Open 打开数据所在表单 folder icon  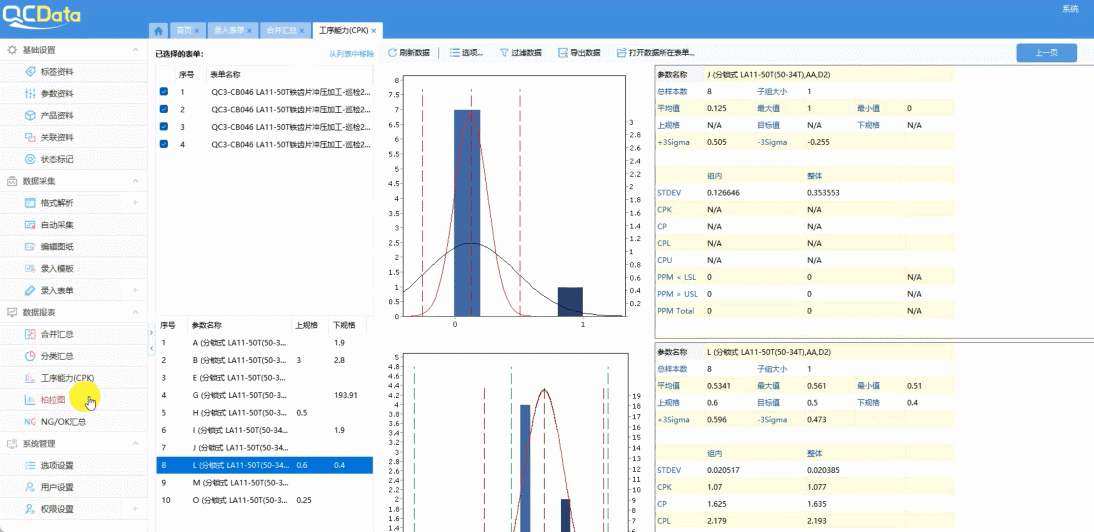622,52
